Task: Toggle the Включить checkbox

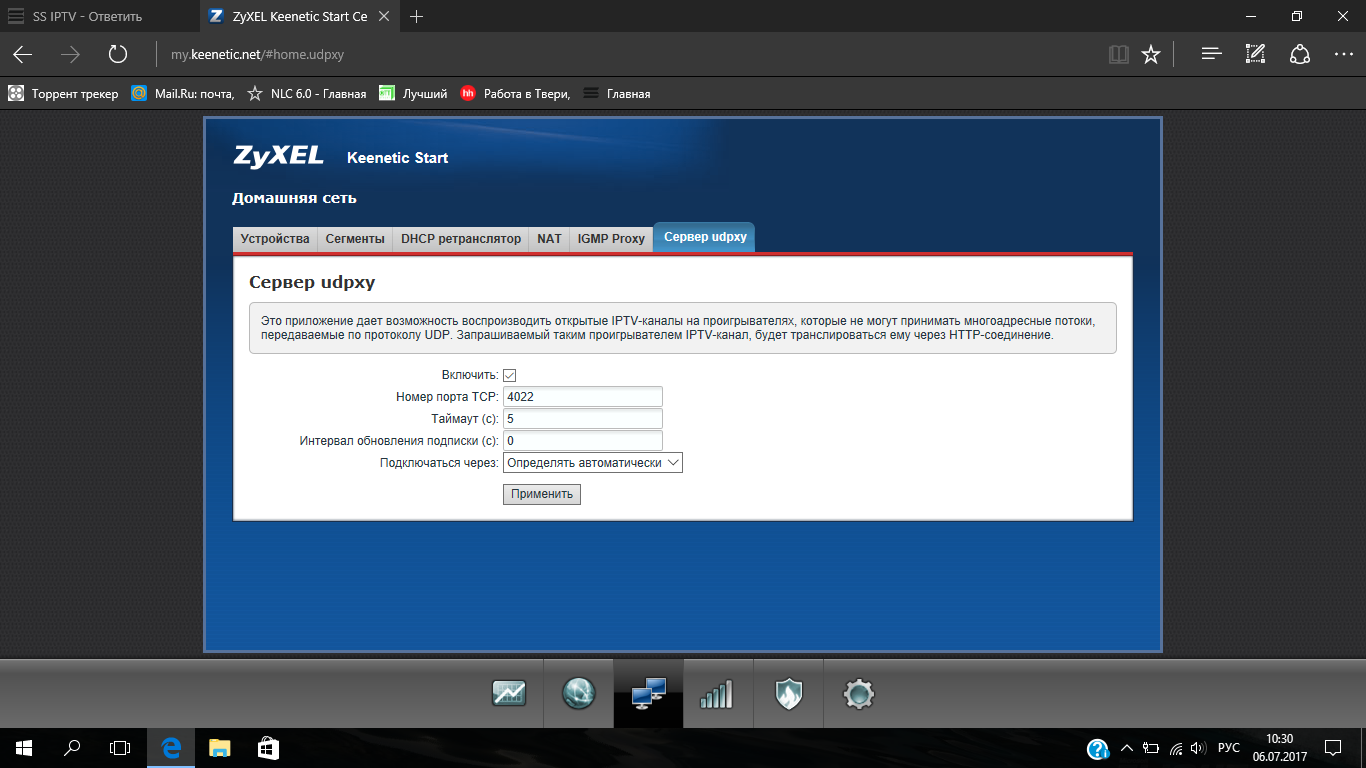Action: pyautogui.click(x=509, y=375)
